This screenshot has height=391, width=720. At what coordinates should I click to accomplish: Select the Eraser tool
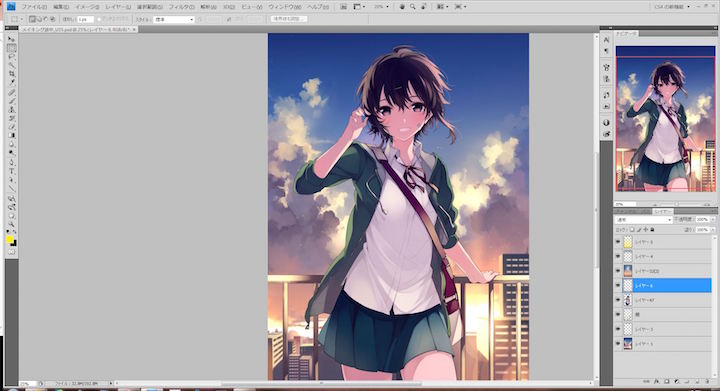[x=11, y=127]
